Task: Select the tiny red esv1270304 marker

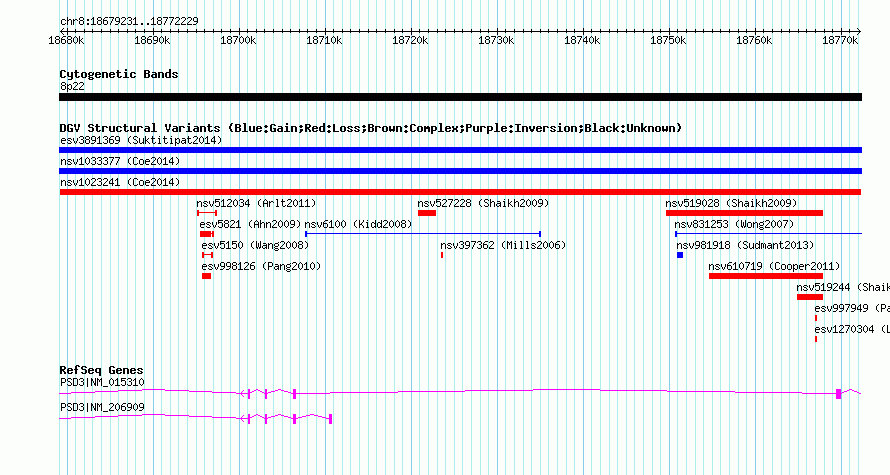Action: (816, 339)
